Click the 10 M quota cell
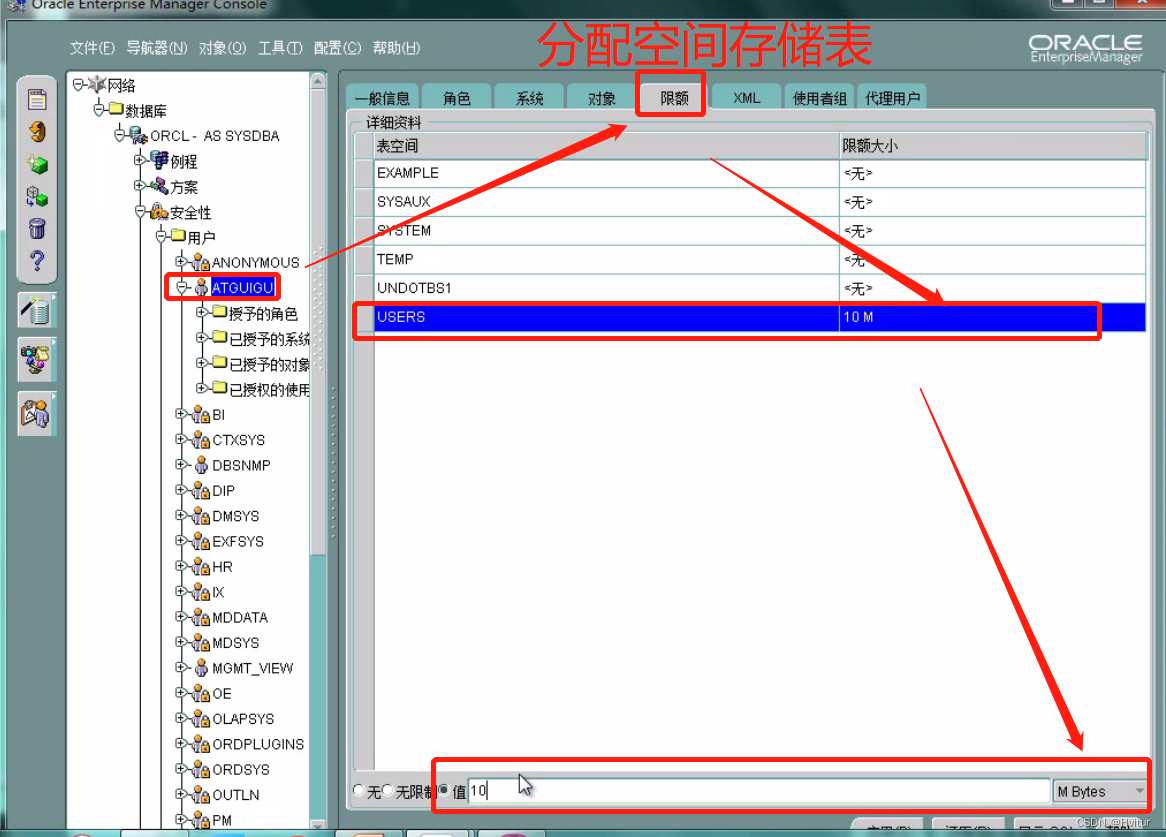Screen dimensions: 1166x837 pyautogui.click(x=992, y=317)
